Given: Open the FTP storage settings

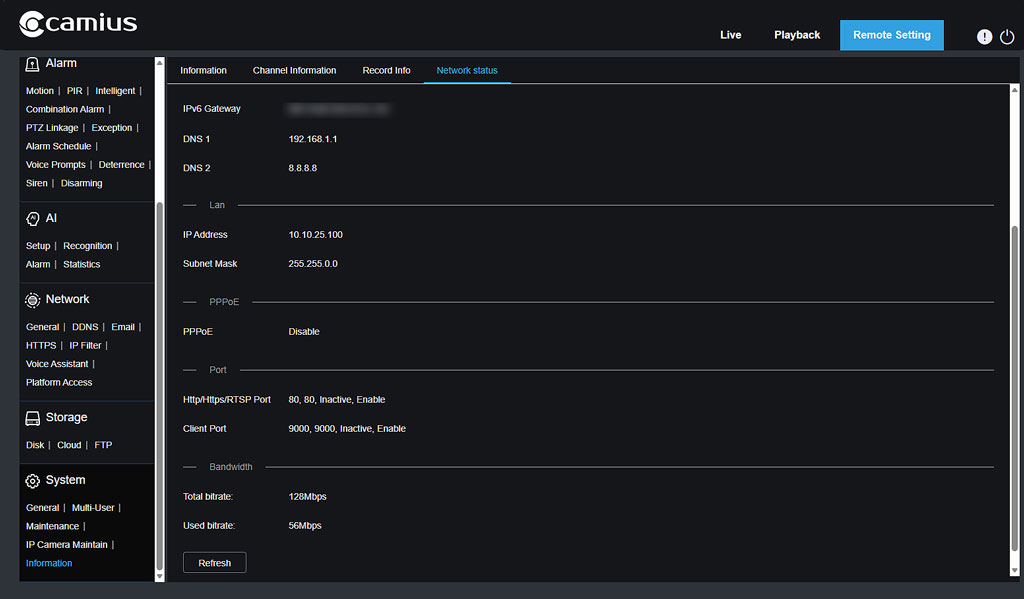Looking at the screenshot, I should tap(102, 444).
